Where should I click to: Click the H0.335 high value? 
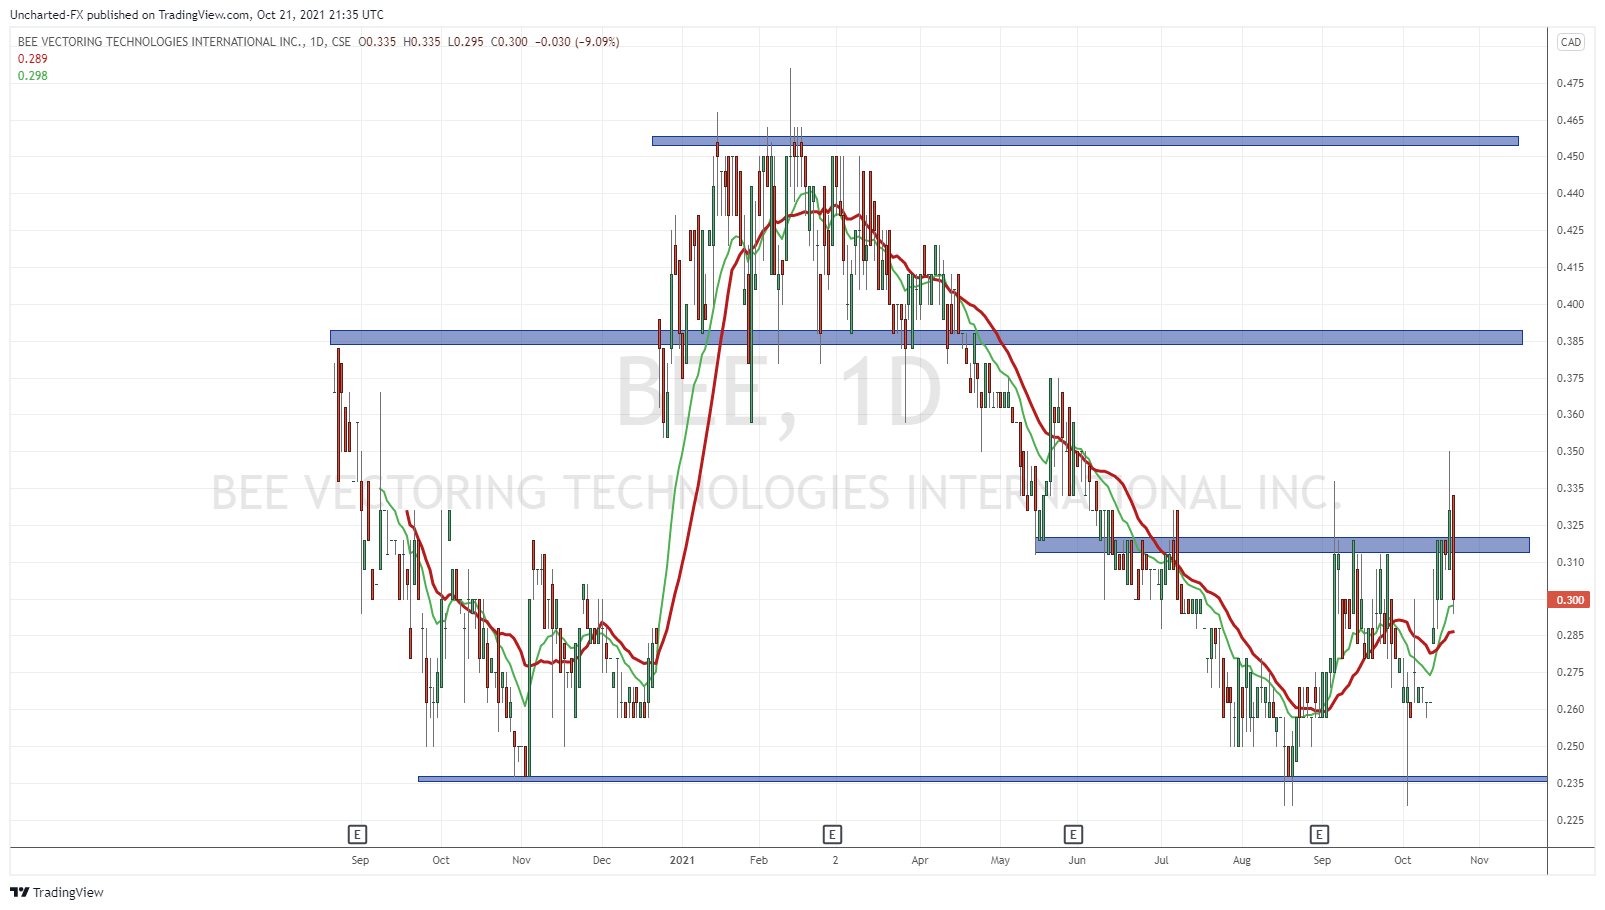pos(422,42)
